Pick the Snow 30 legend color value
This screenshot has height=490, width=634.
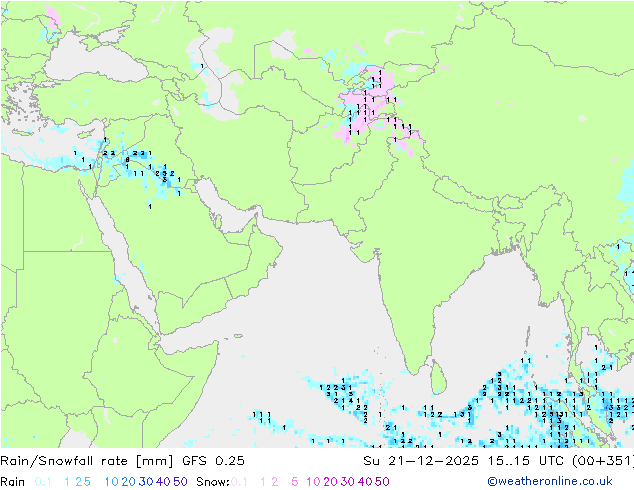point(348,482)
